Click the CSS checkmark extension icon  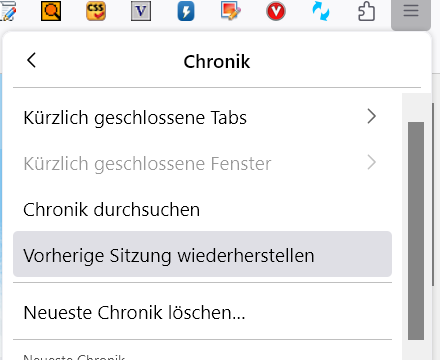pyautogui.click(x=96, y=11)
